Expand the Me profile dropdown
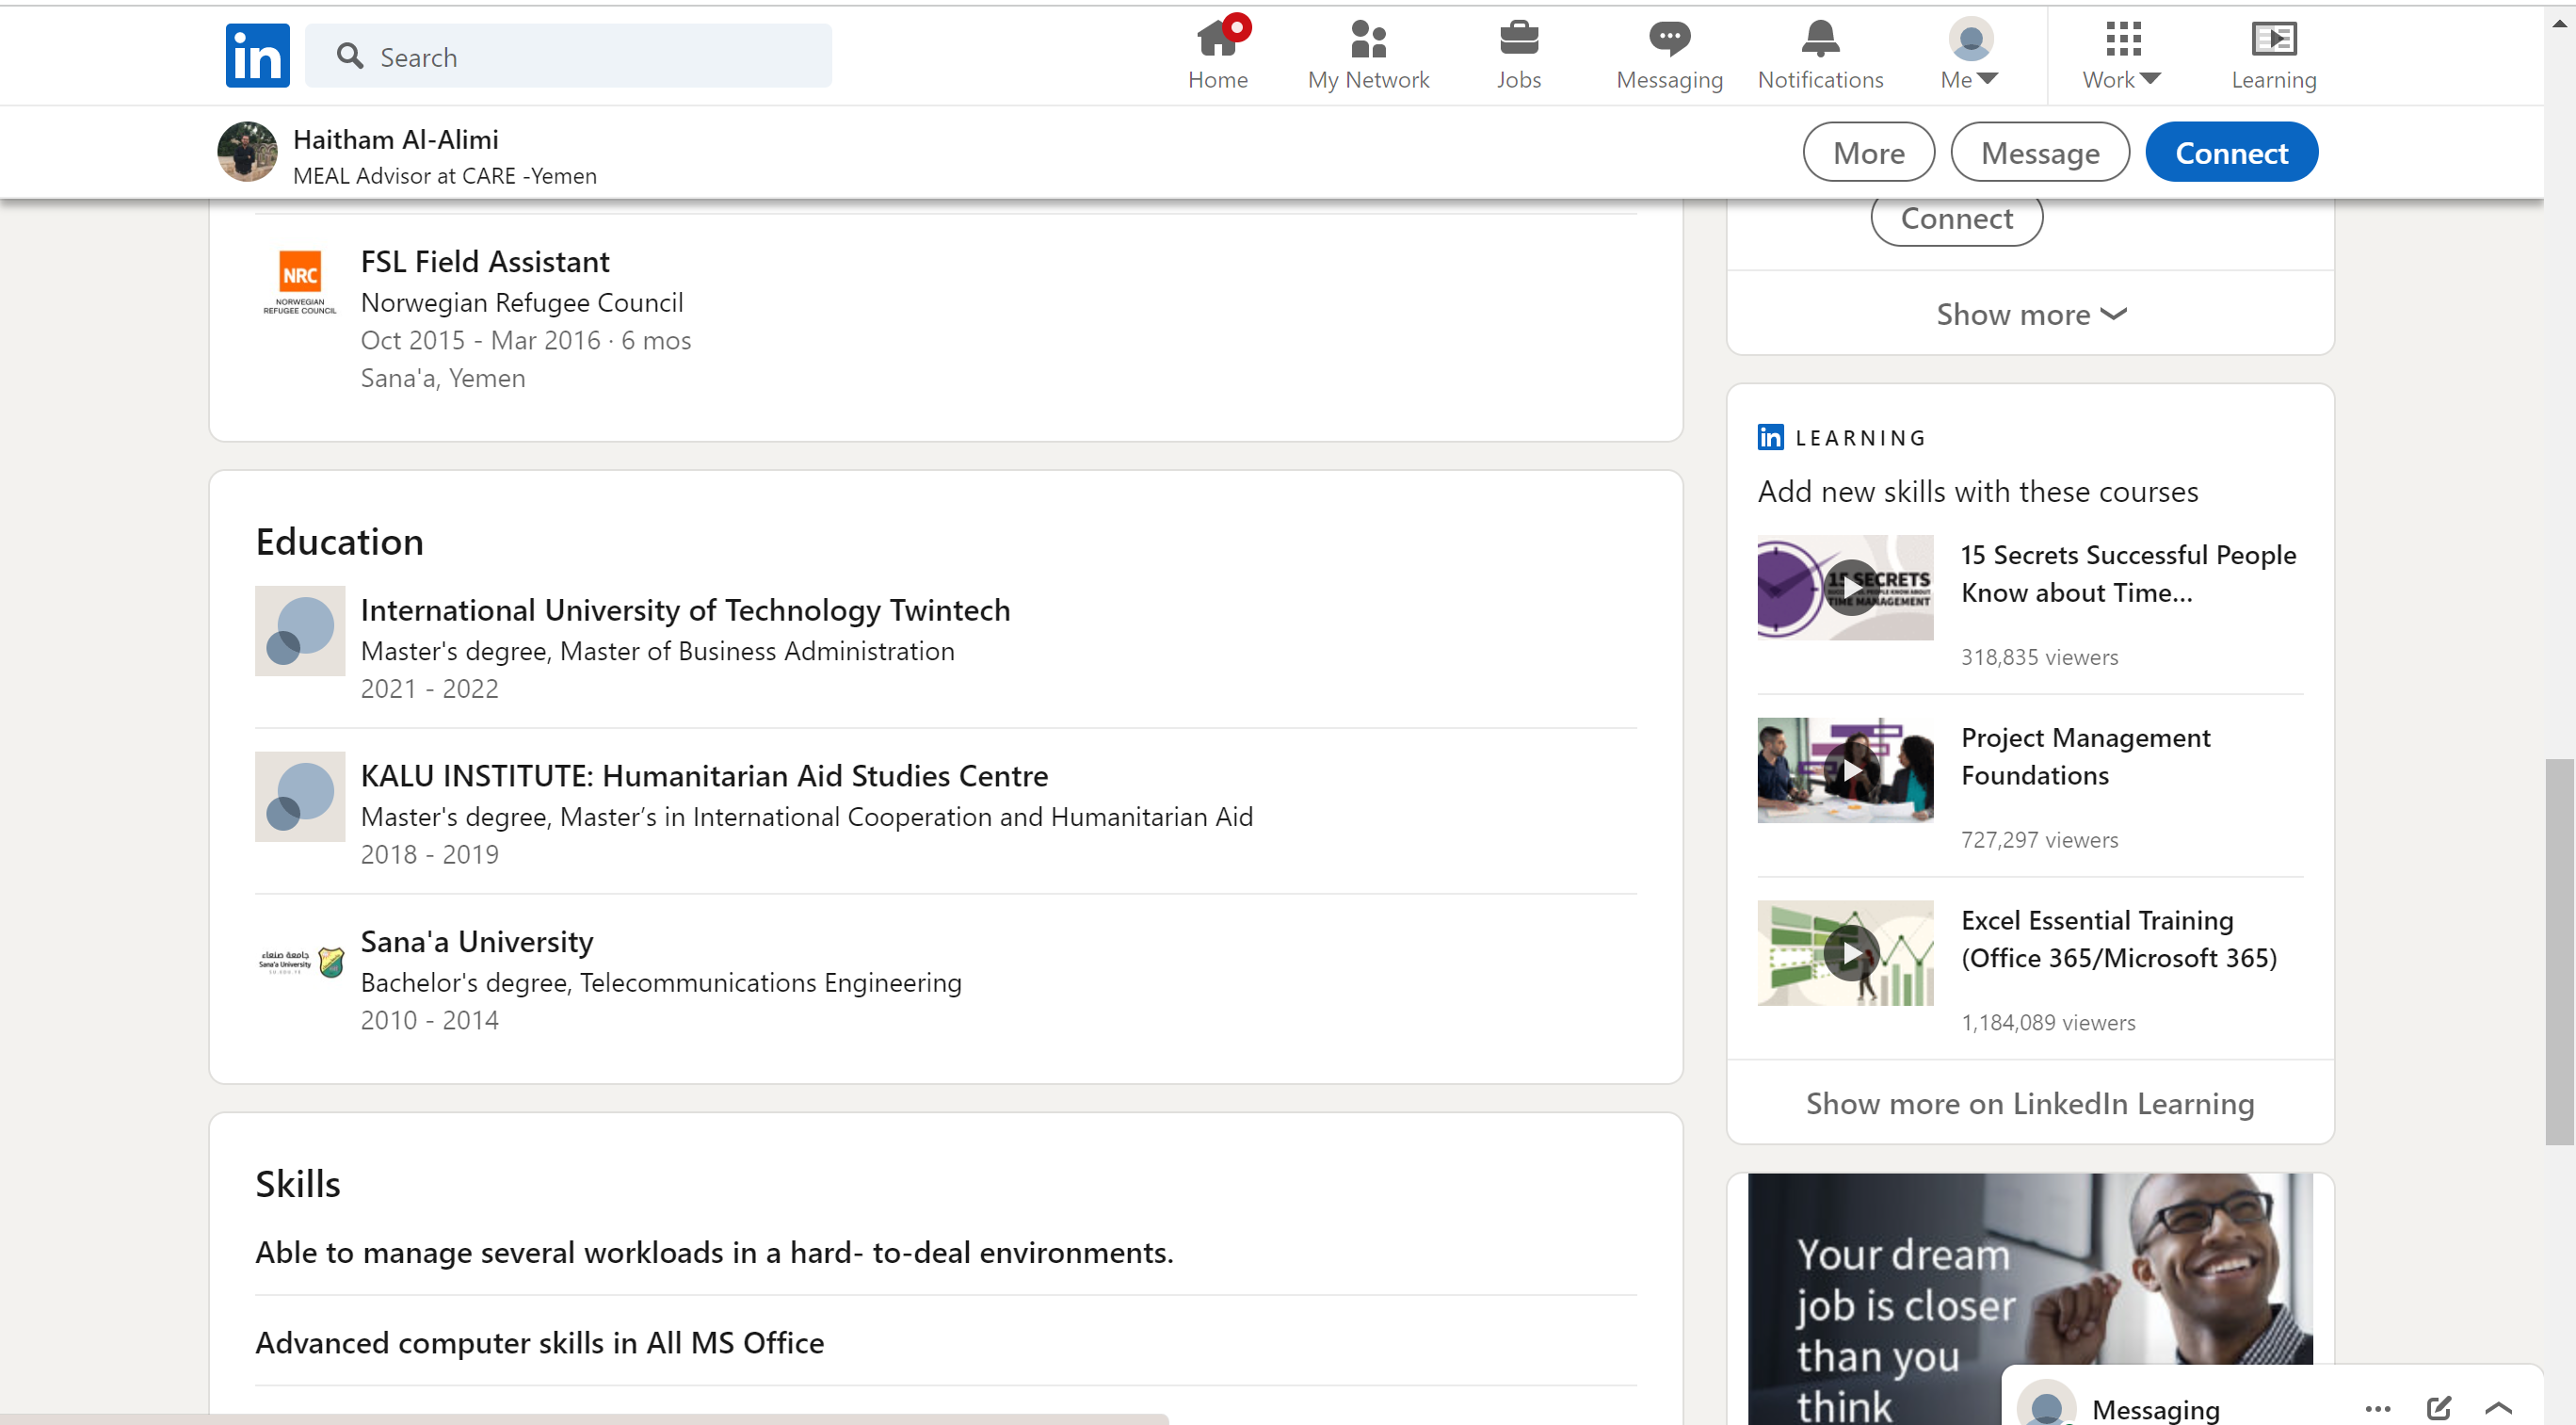The width and height of the screenshot is (2576, 1425). click(1969, 56)
